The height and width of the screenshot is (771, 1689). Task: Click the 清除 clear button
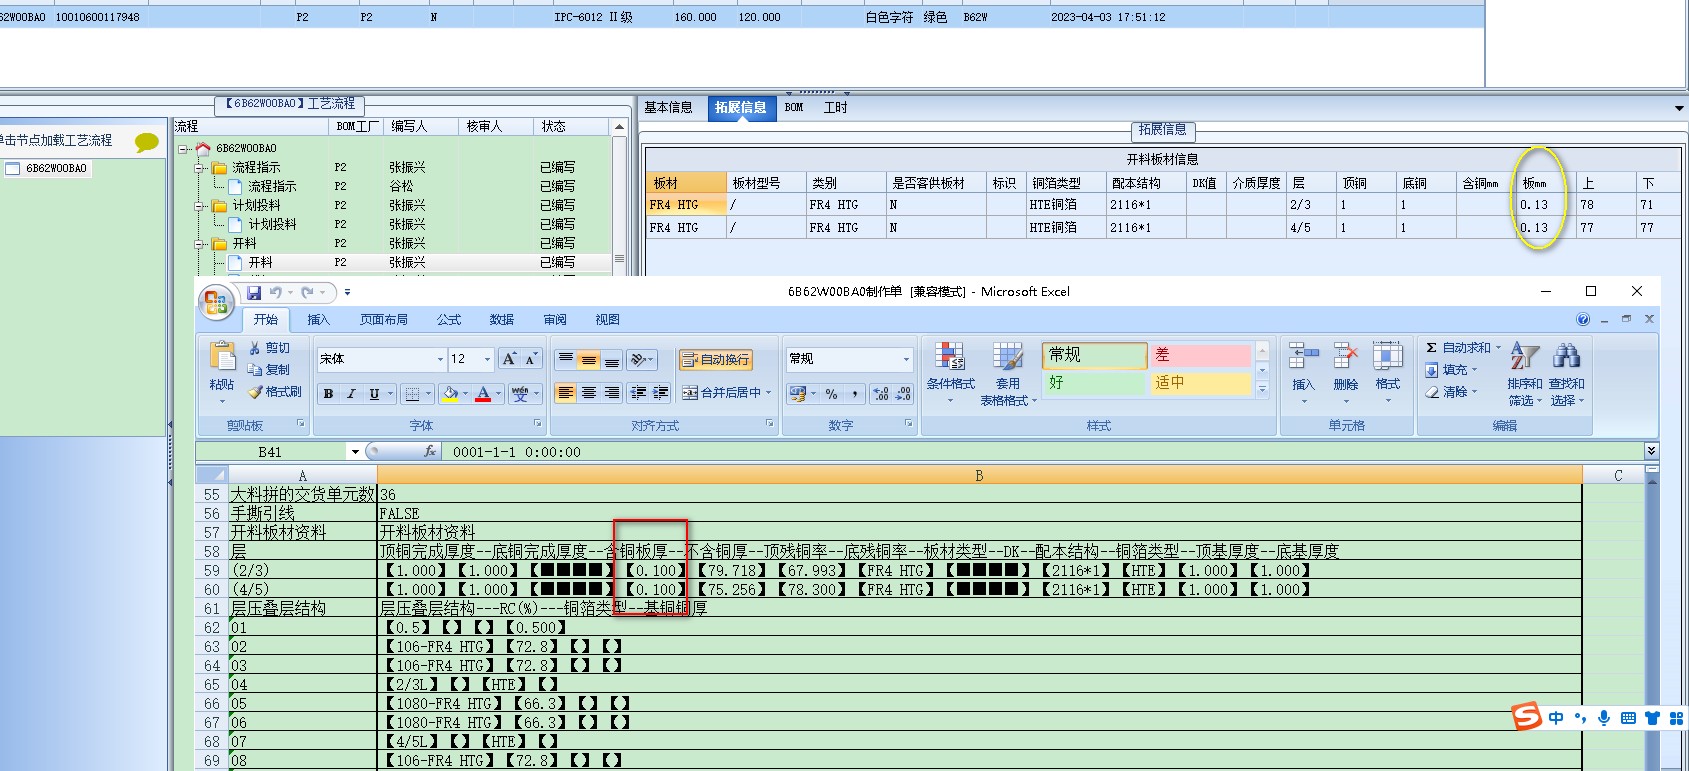pos(1450,392)
